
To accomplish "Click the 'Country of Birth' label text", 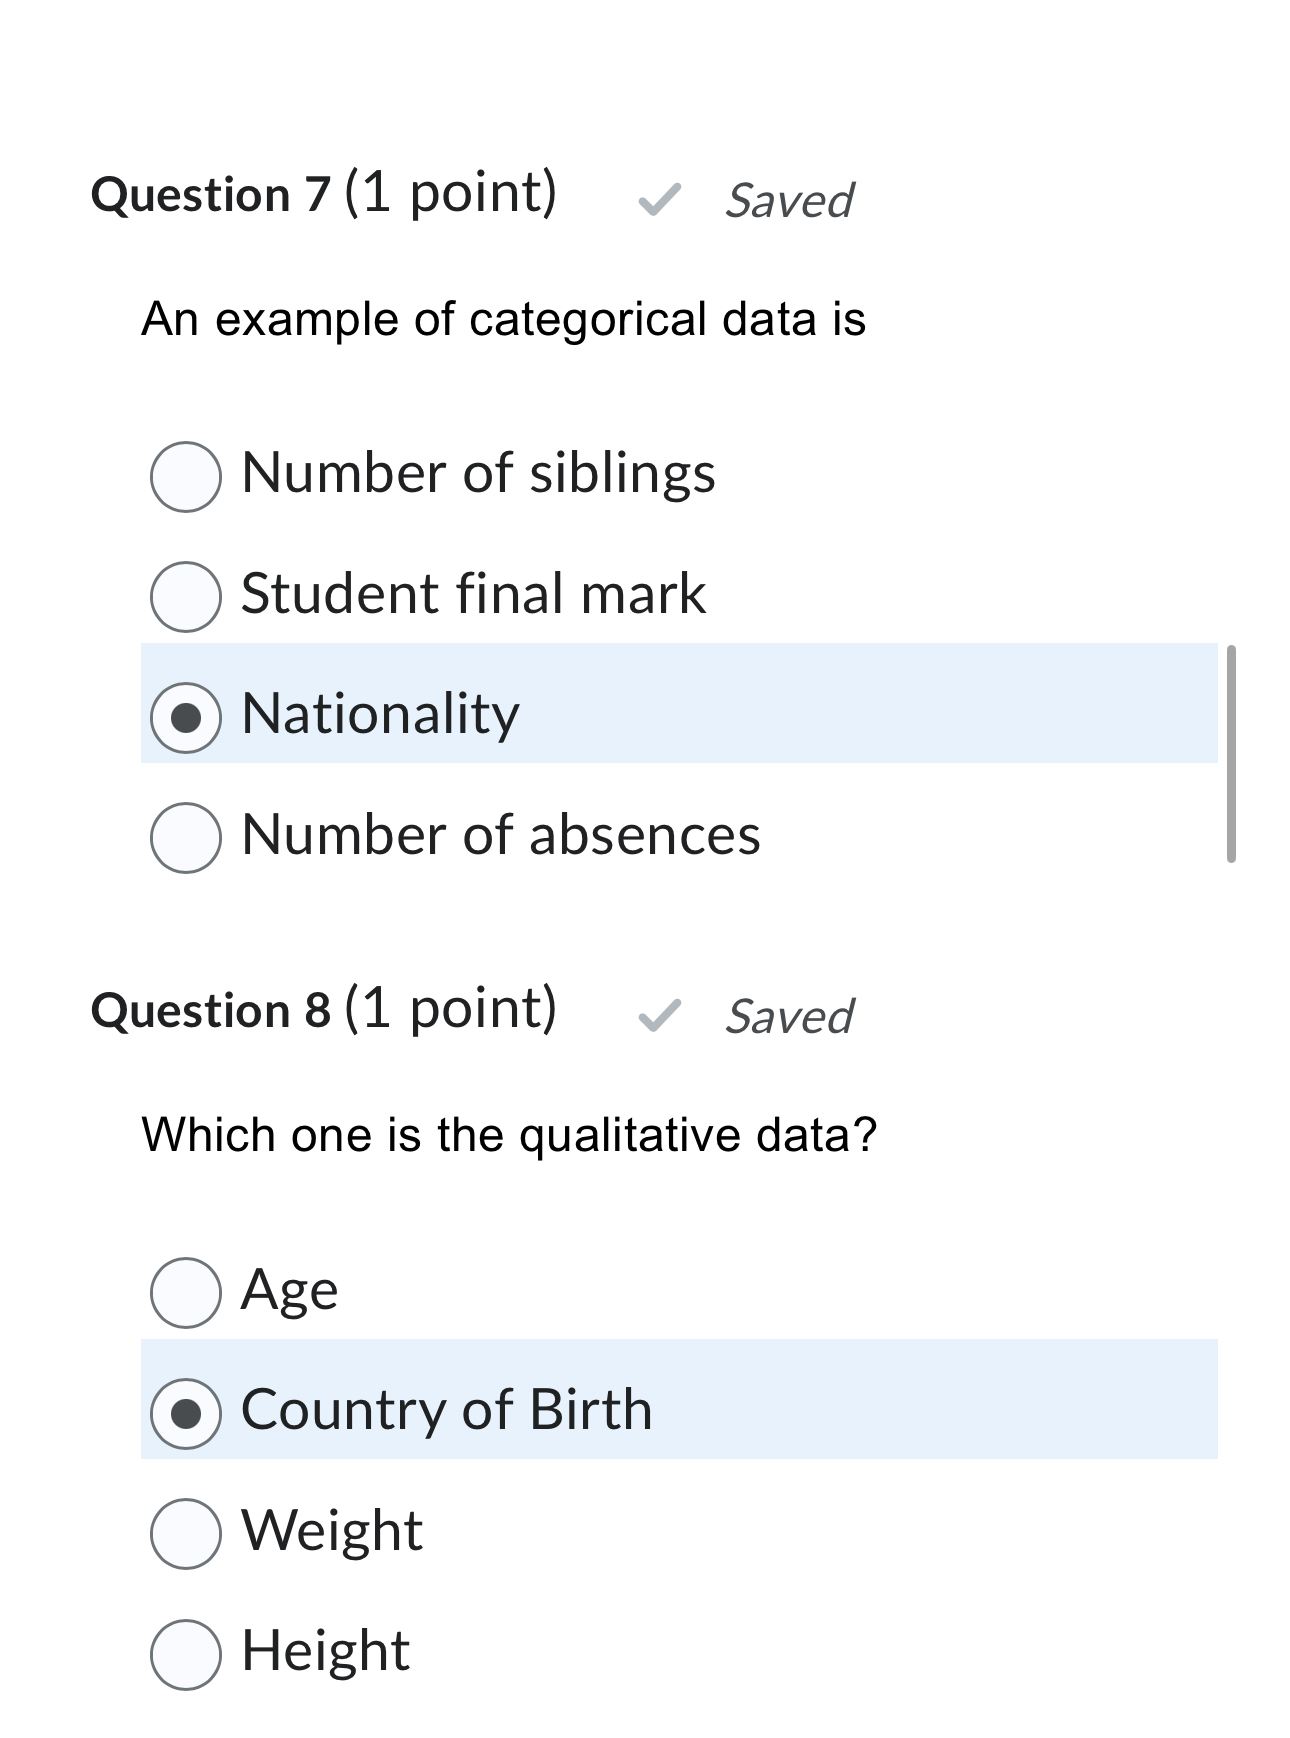I will pyautogui.click(x=447, y=1410).
